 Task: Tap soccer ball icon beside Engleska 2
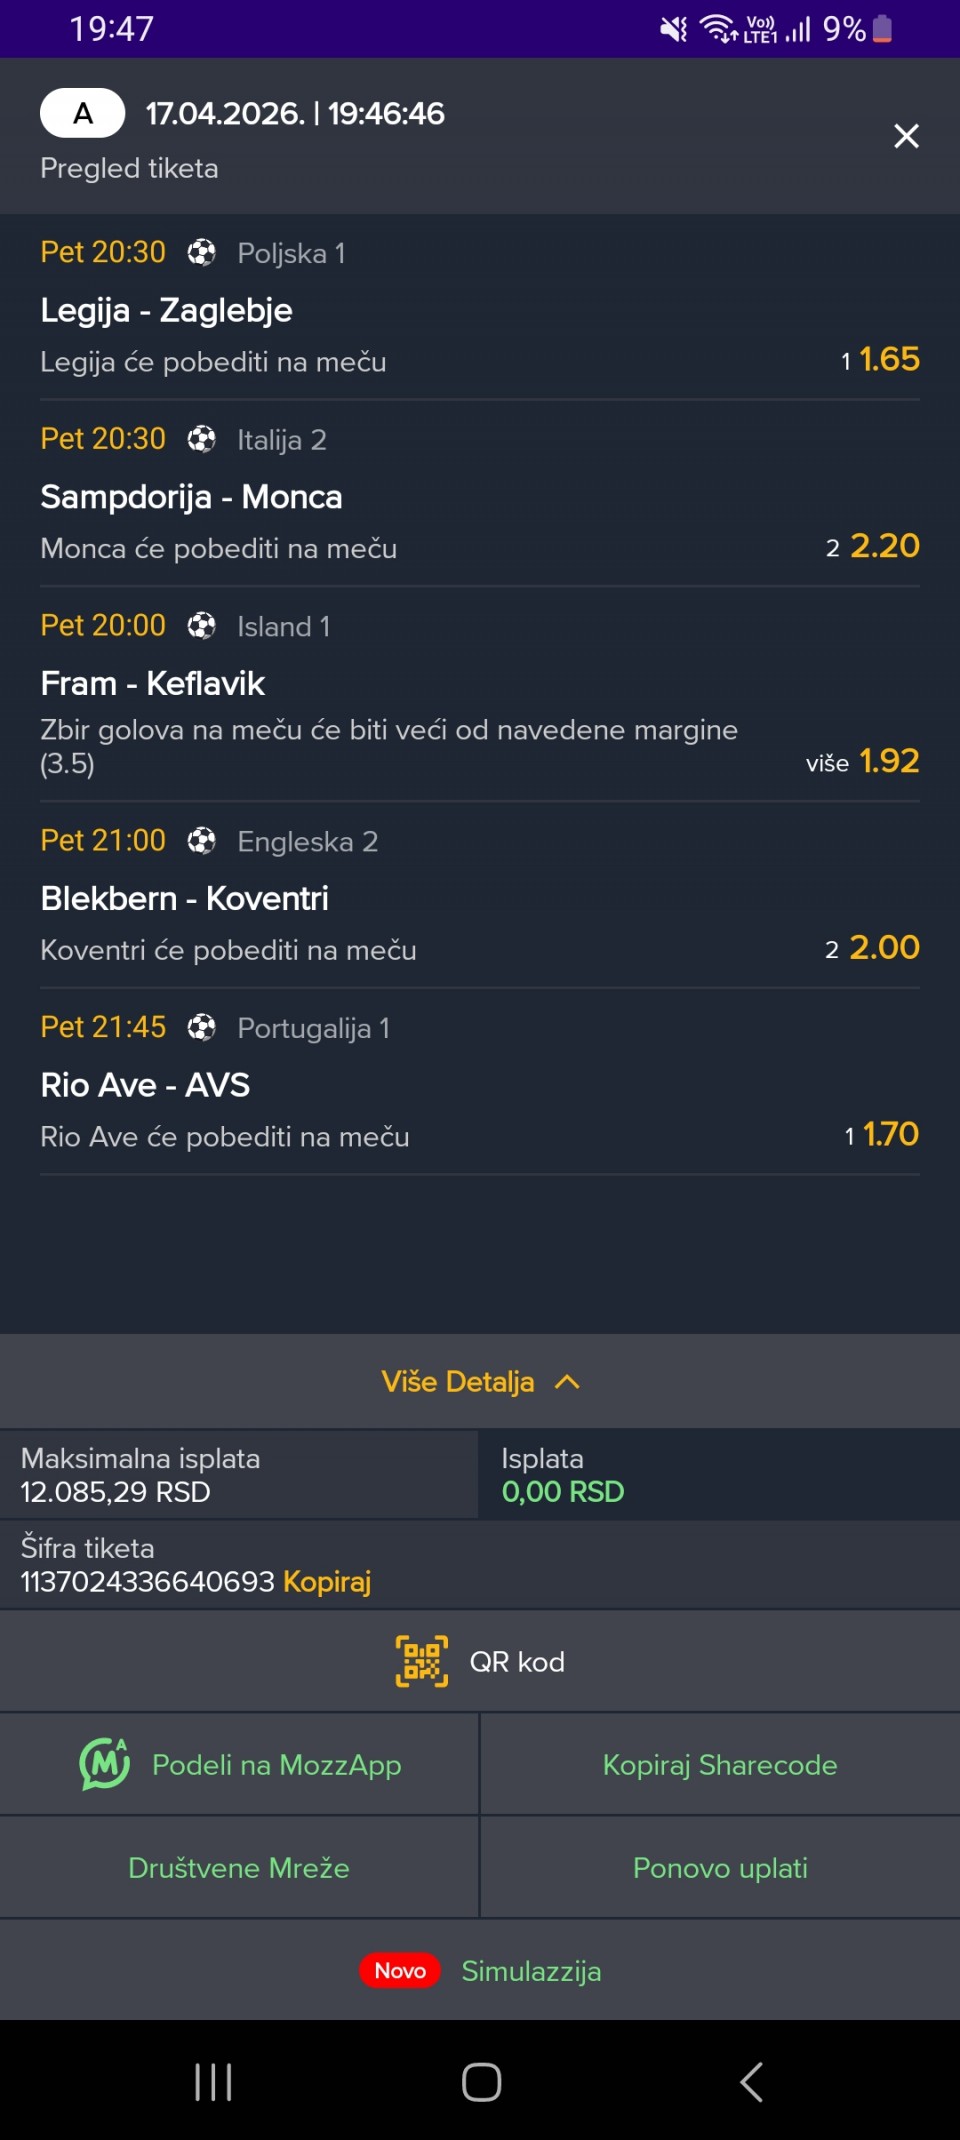[x=202, y=841]
